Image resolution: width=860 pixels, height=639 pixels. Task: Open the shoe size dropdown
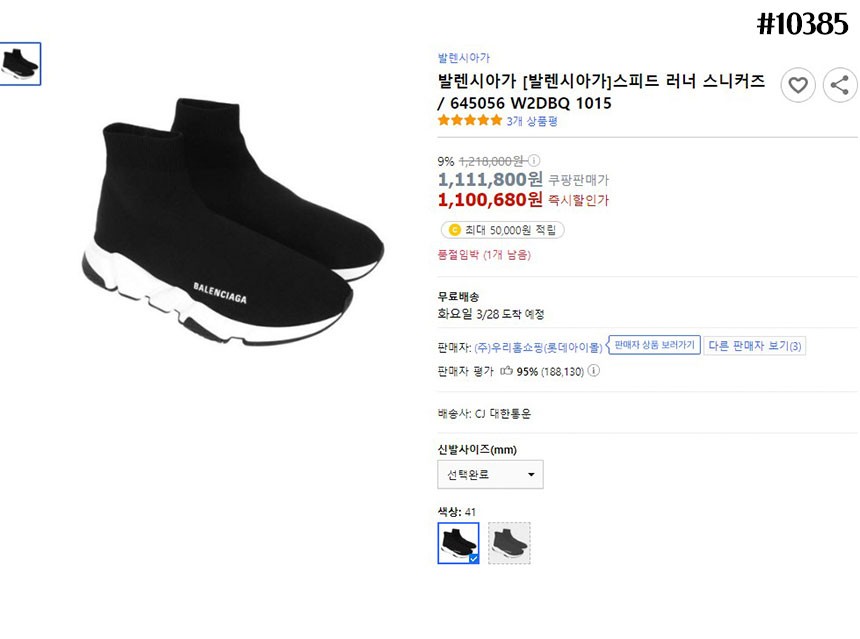click(490, 474)
